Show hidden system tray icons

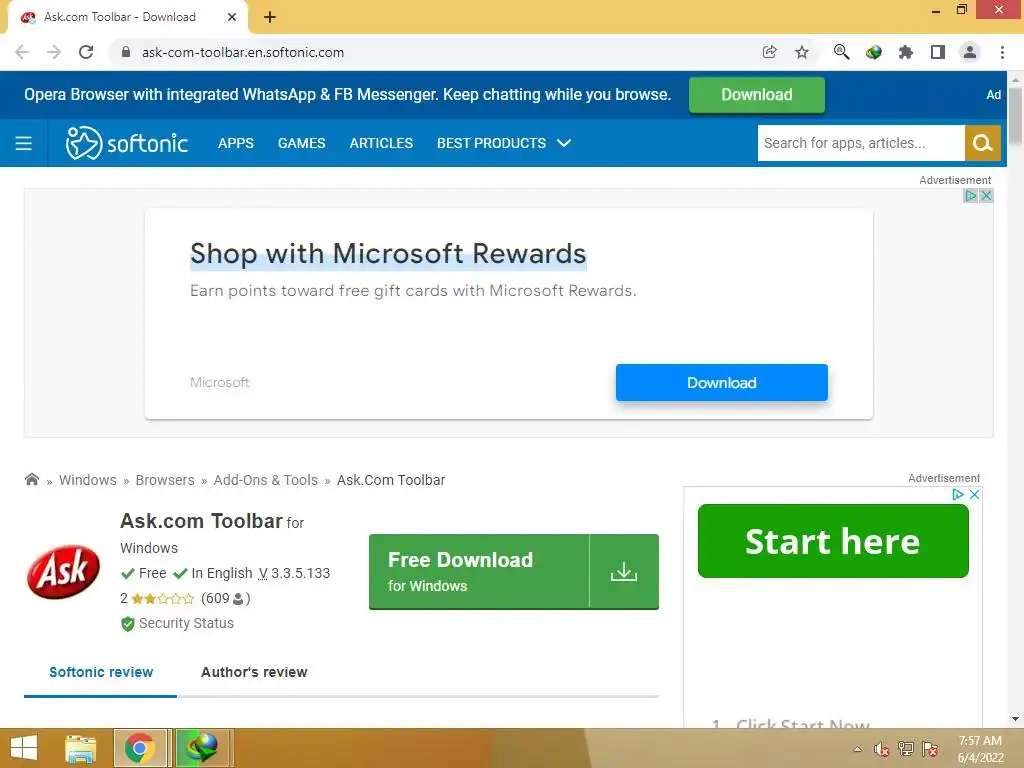pyautogui.click(x=857, y=749)
